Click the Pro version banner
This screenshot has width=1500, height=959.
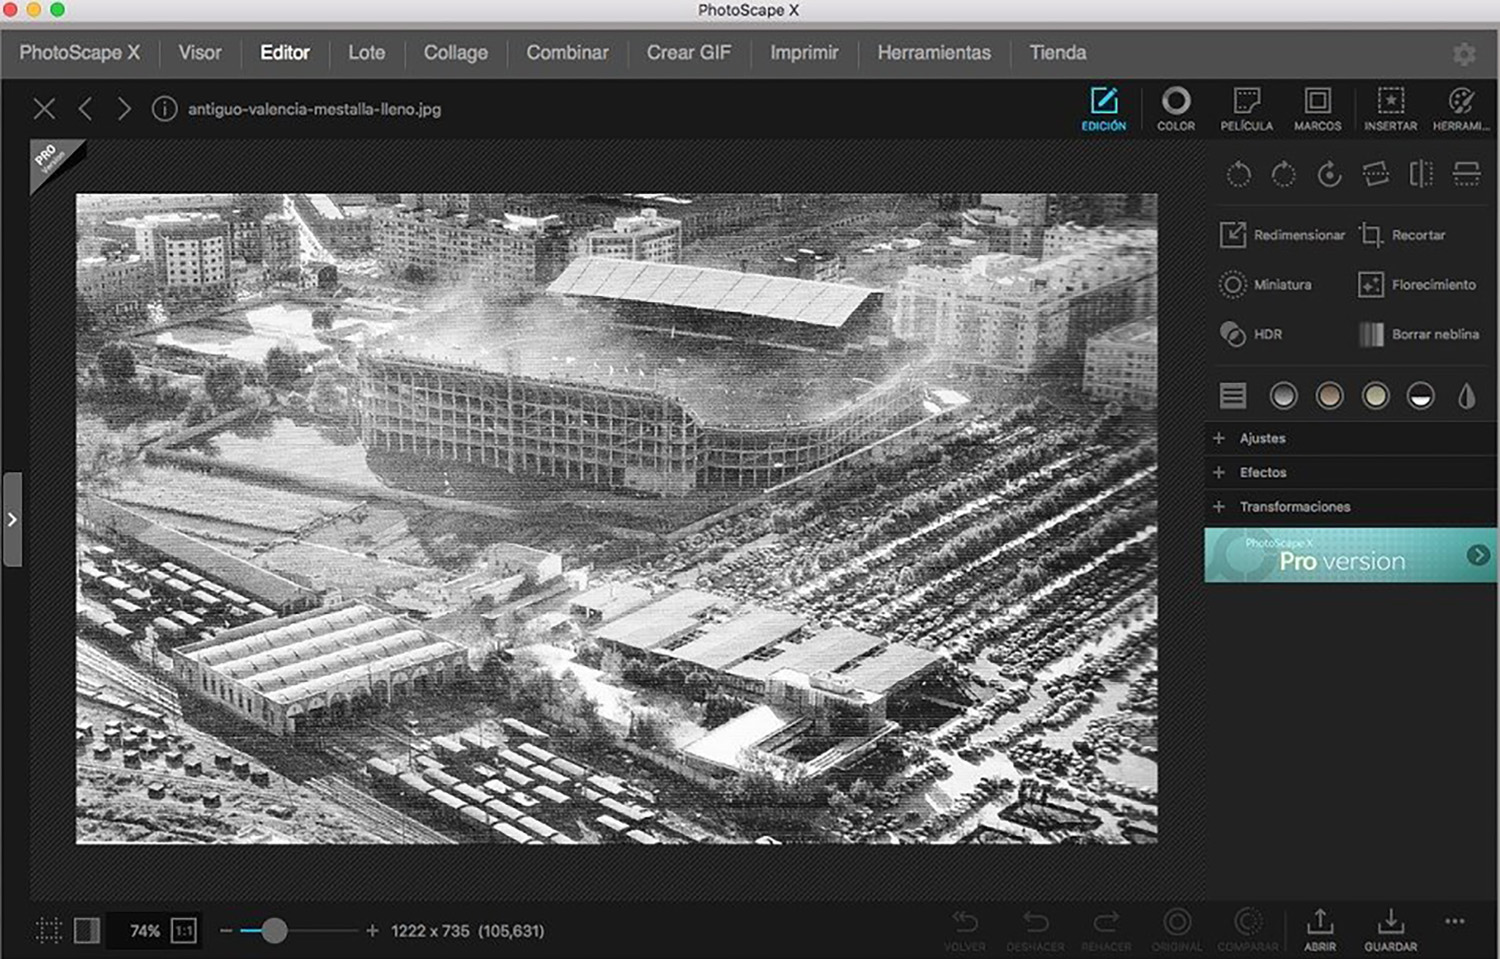point(1350,555)
